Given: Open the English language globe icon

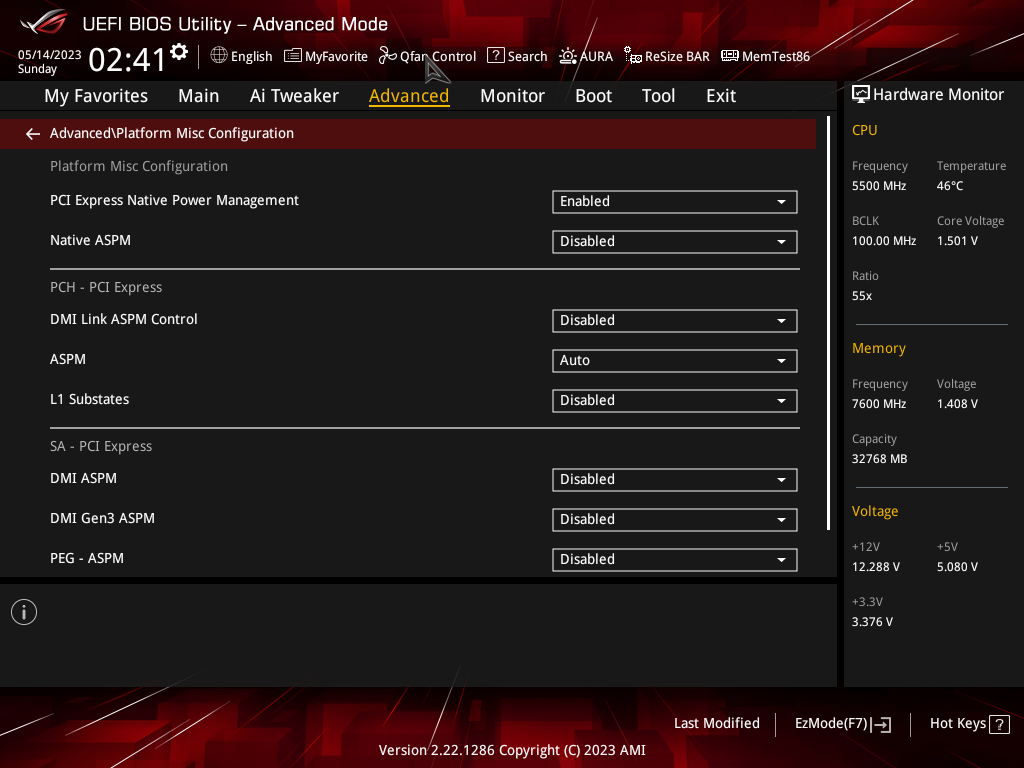Looking at the screenshot, I should click(219, 56).
